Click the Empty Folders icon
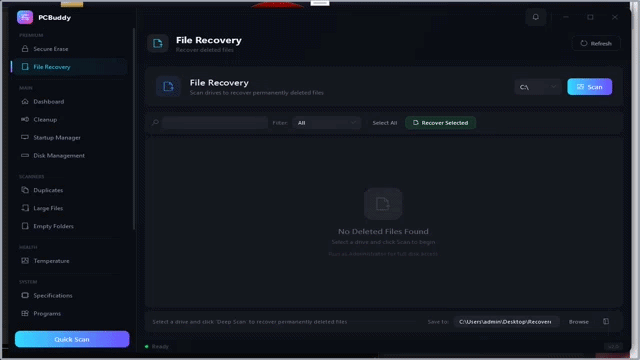This screenshot has width=640, height=360. point(25,226)
